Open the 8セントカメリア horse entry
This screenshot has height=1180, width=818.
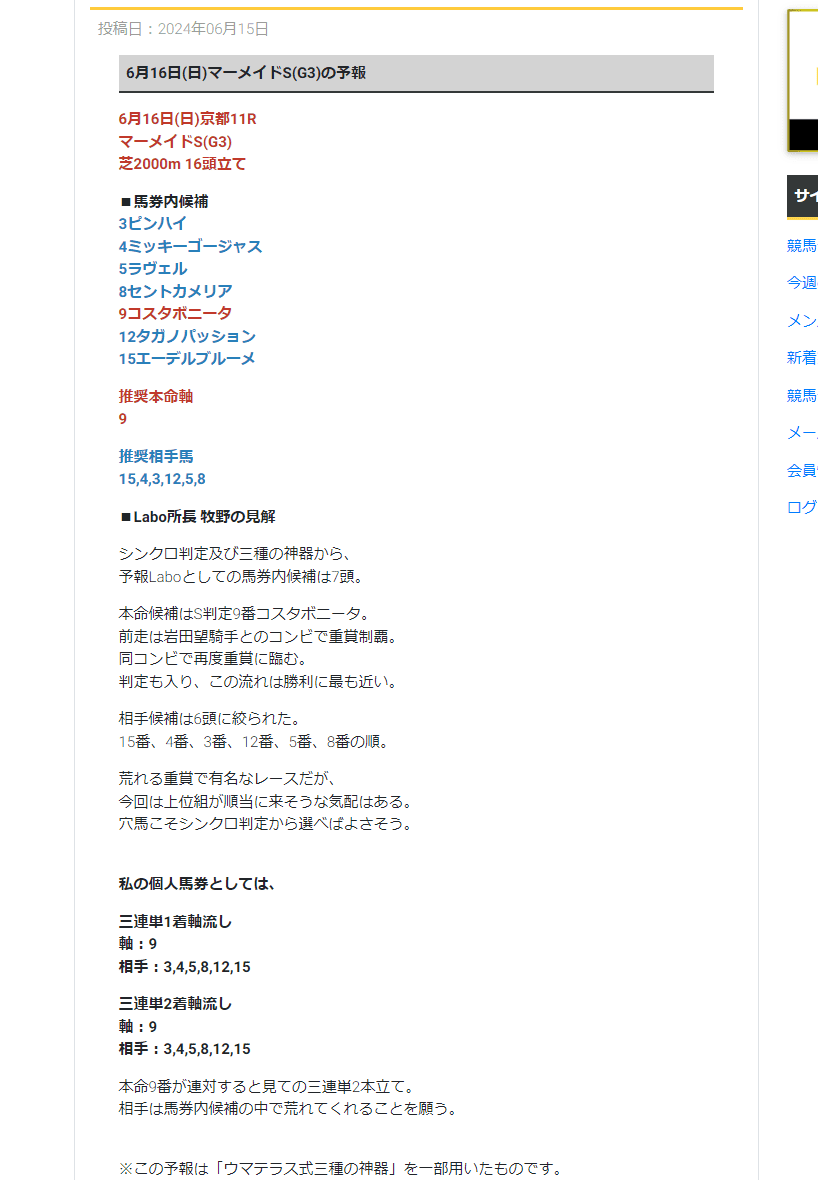pos(175,292)
